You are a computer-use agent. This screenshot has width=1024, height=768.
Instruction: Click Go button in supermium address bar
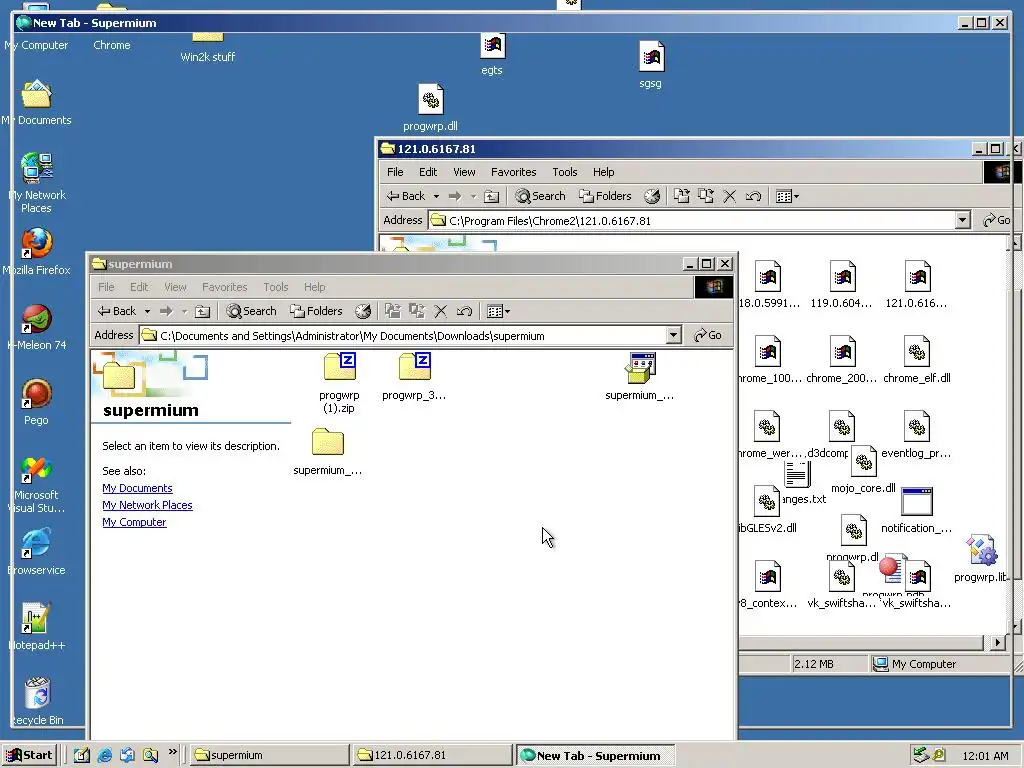point(708,336)
